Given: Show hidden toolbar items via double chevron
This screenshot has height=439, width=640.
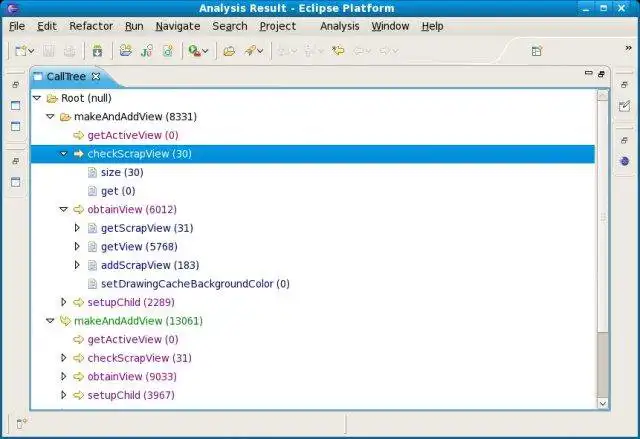Looking at the screenshot, I should (x=628, y=48).
